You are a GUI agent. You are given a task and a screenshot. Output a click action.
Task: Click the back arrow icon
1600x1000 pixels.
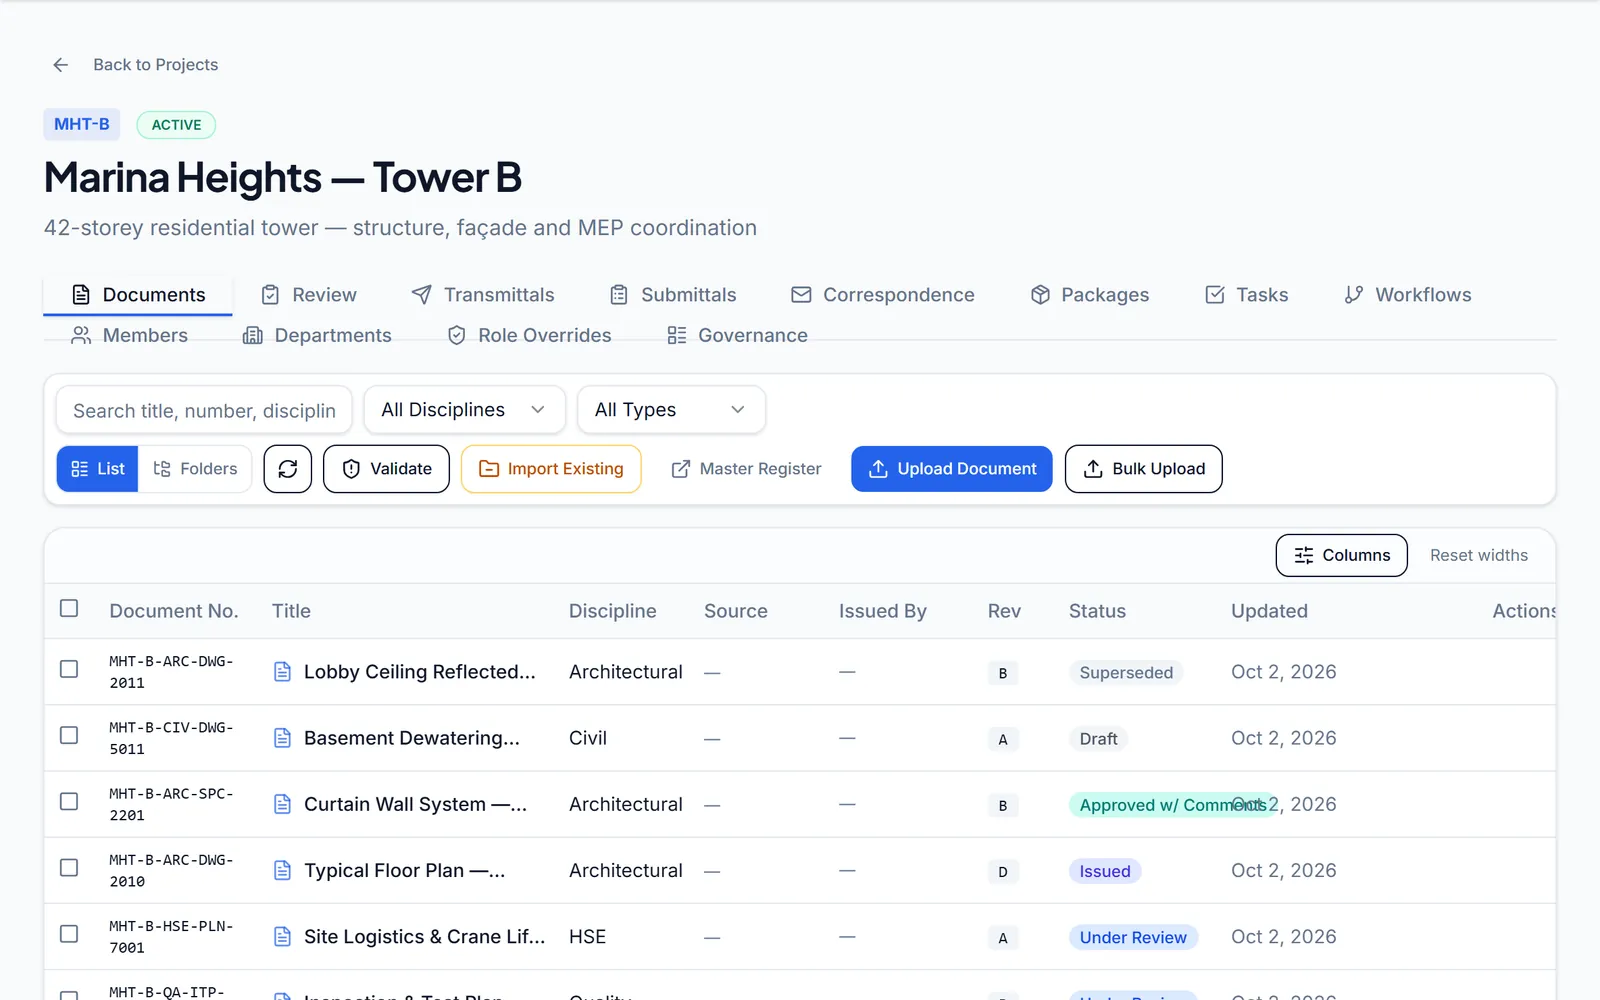pyautogui.click(x=61, y=65)
